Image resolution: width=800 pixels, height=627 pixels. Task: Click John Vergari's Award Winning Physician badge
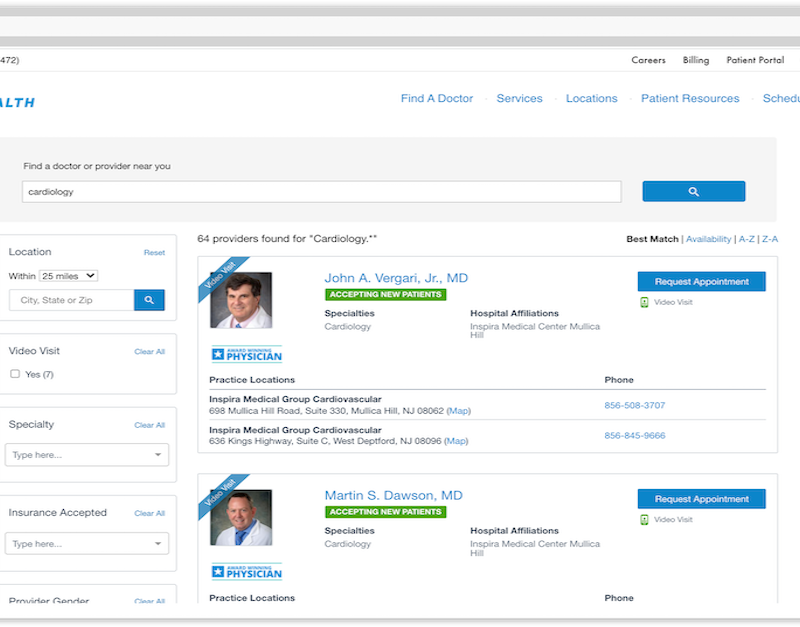click(x=247, y=354)
